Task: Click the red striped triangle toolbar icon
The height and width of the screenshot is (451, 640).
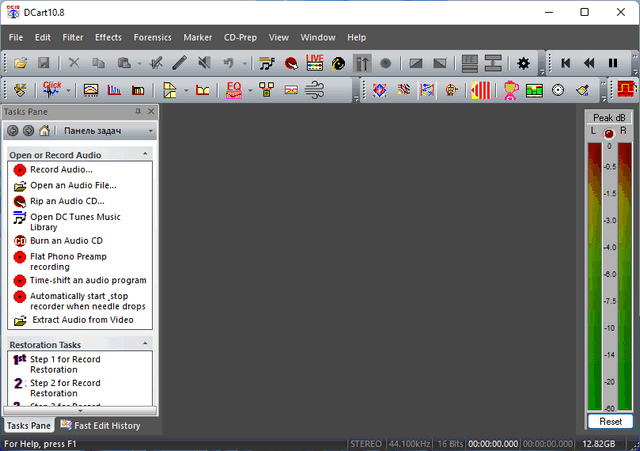Action: [x=480, y=90]
